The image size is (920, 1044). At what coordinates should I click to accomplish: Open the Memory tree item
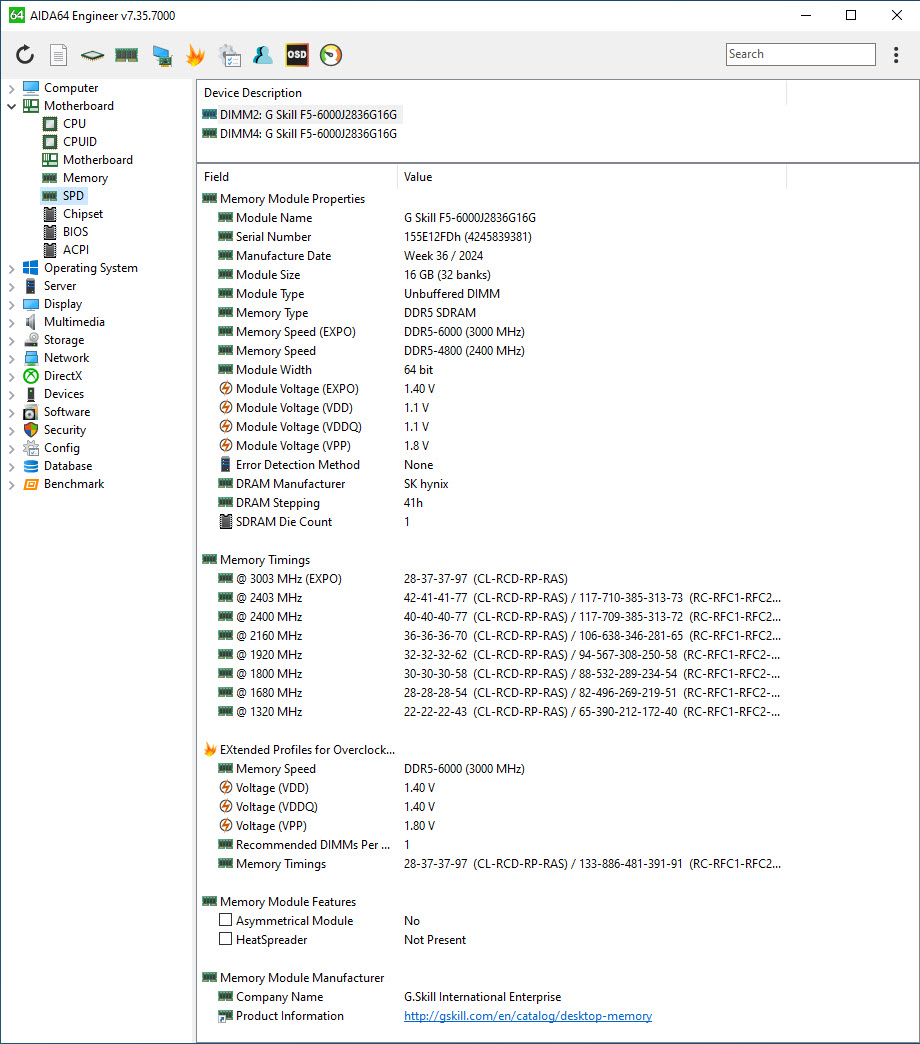coord(85,178)
